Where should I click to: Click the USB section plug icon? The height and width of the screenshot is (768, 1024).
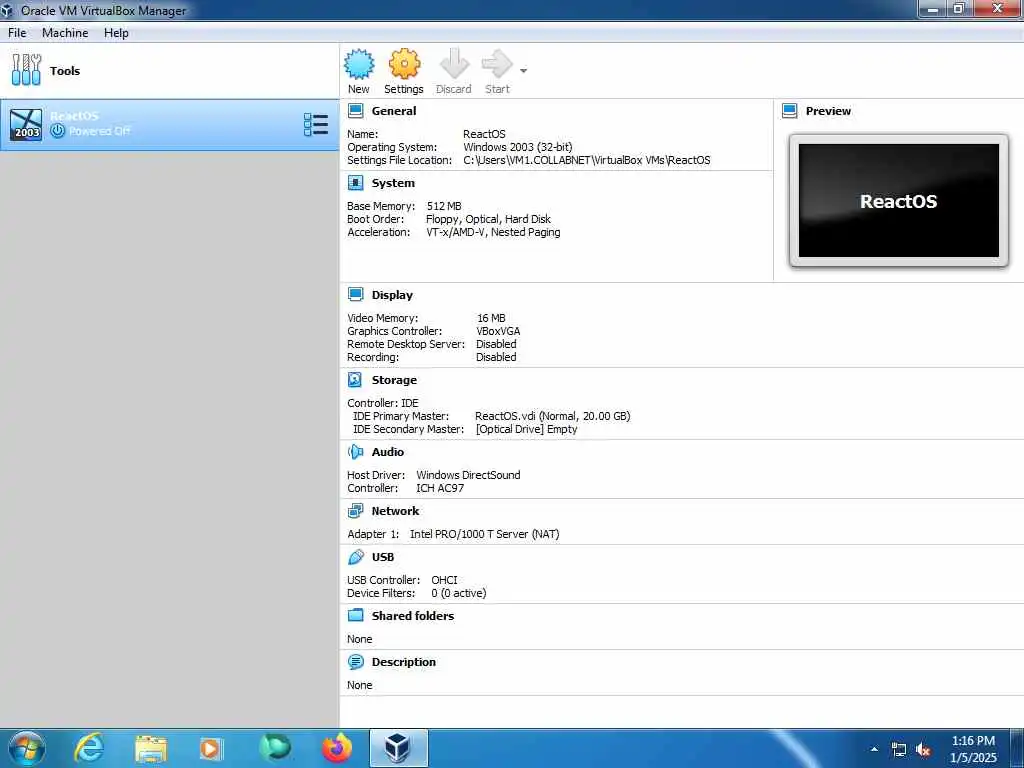pyautogui.click(x=356, y=556)
